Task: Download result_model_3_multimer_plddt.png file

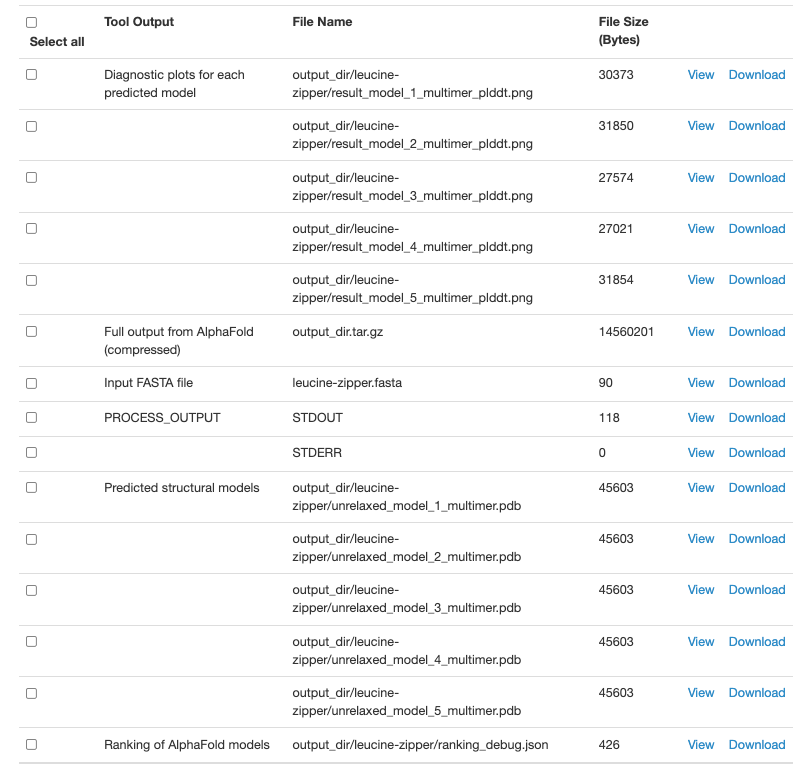Action: click(x=756, y=178)
